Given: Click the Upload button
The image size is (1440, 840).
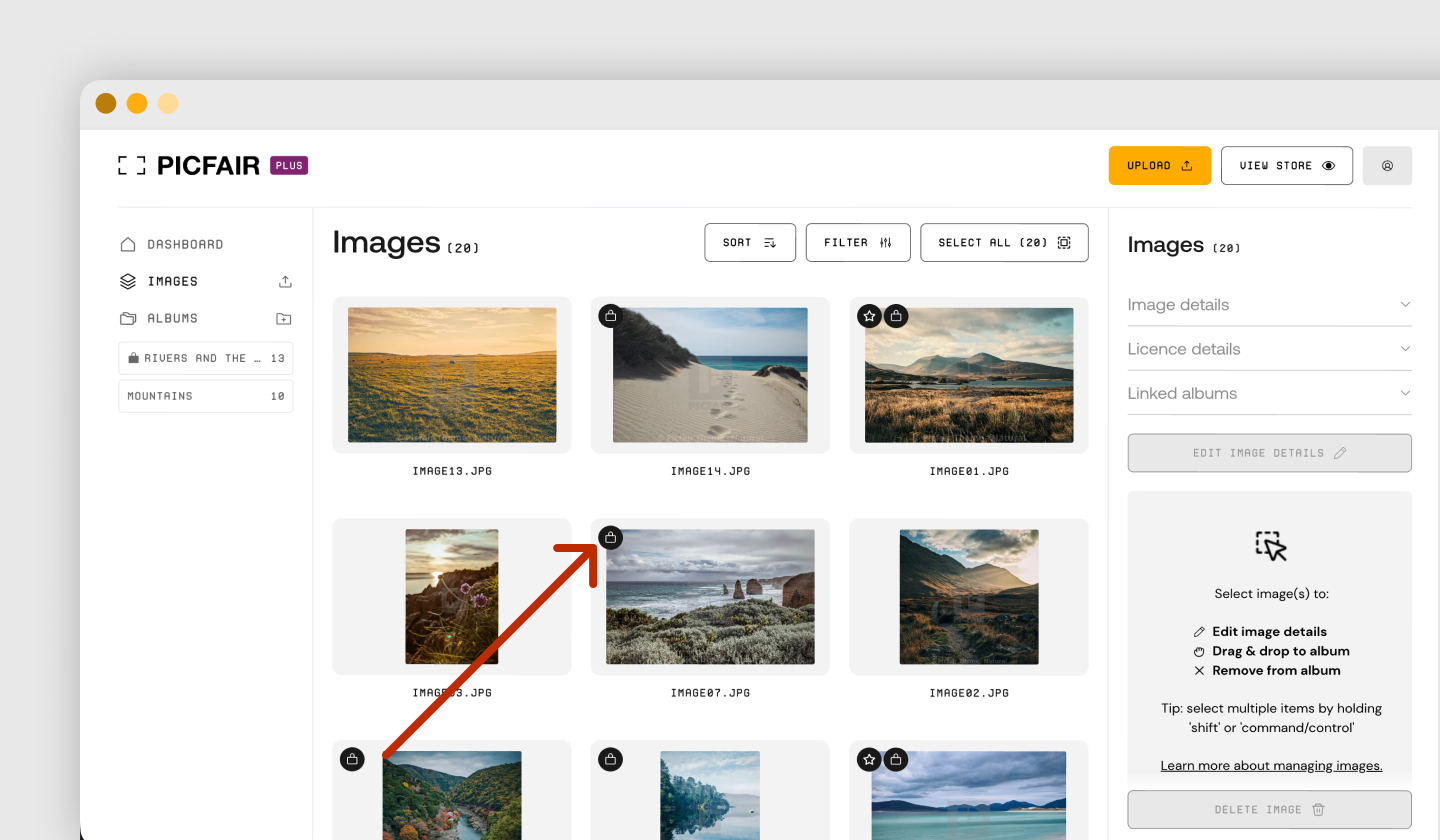Looking at the screenshot, I should click(1160, 166).
